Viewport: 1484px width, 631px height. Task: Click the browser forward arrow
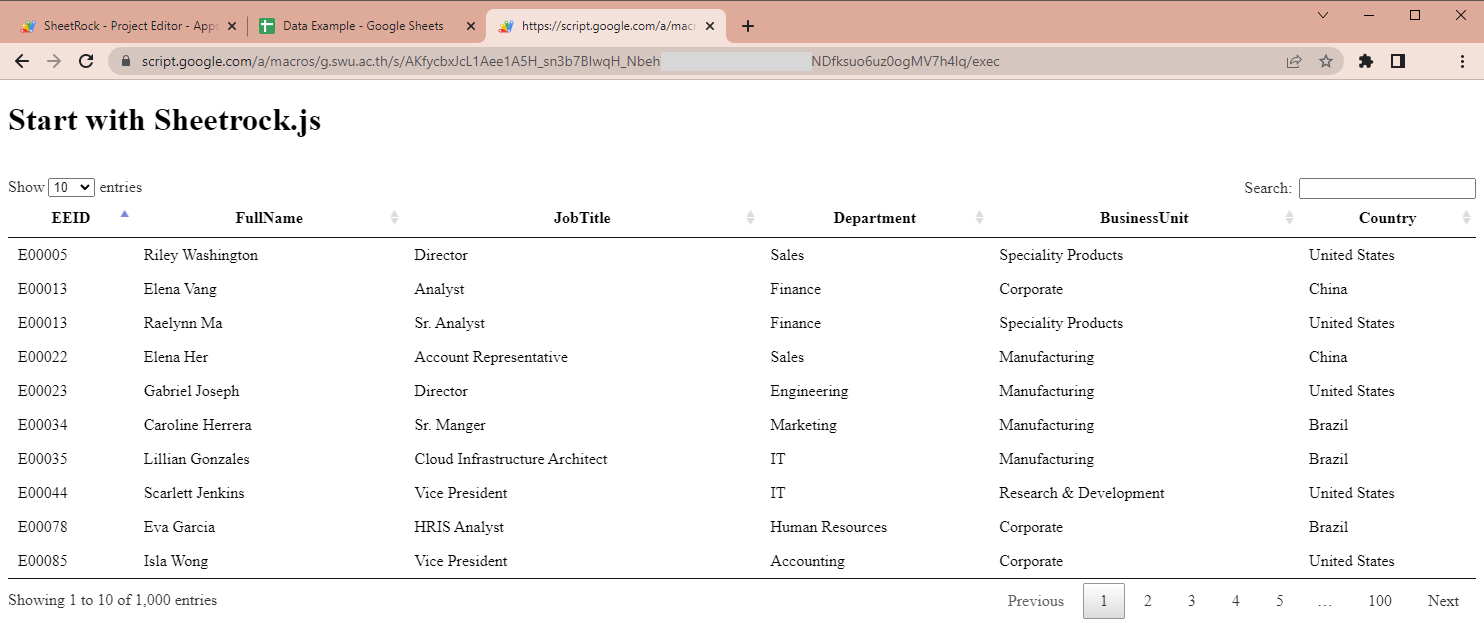tap(54, 61)
